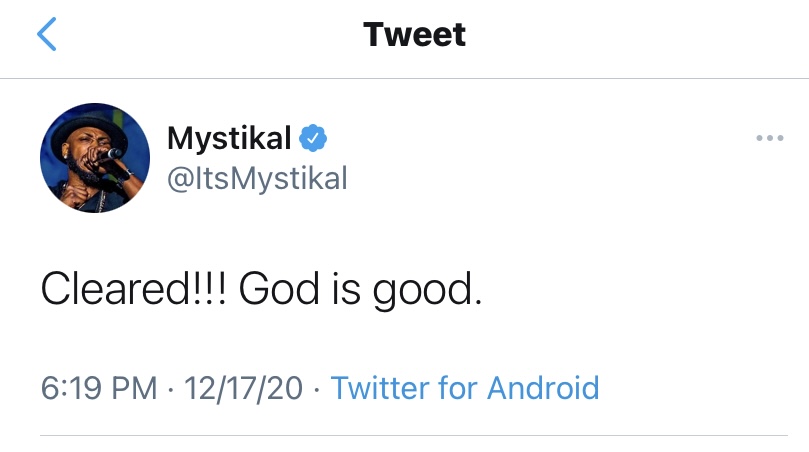Click the checkmark inside the verified badge
The height and width of the screenshot is (452, 809).
click(x=313, y=138)
